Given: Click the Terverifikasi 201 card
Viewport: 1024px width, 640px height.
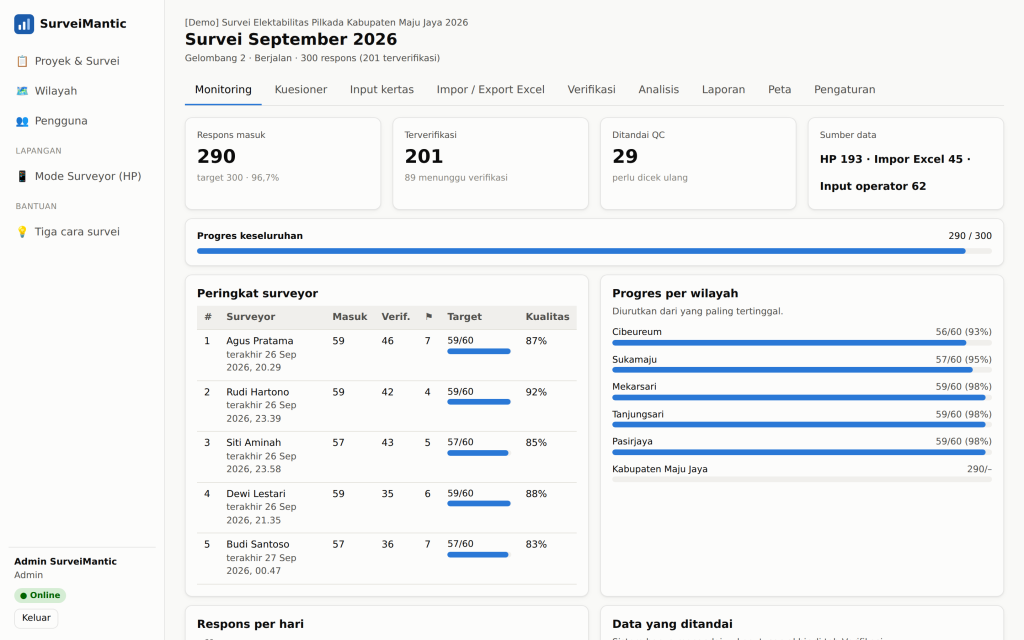Looking at the screenshot, I should 490,164.
